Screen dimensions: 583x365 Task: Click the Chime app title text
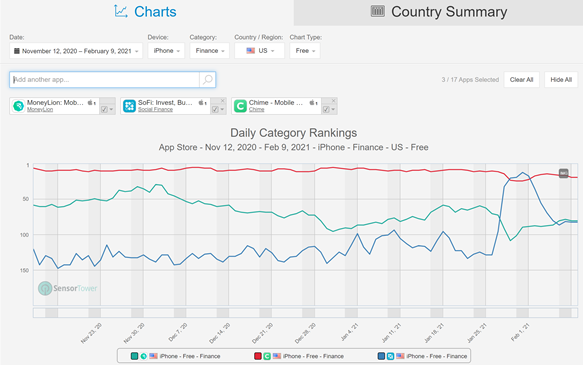coord(276,103)
